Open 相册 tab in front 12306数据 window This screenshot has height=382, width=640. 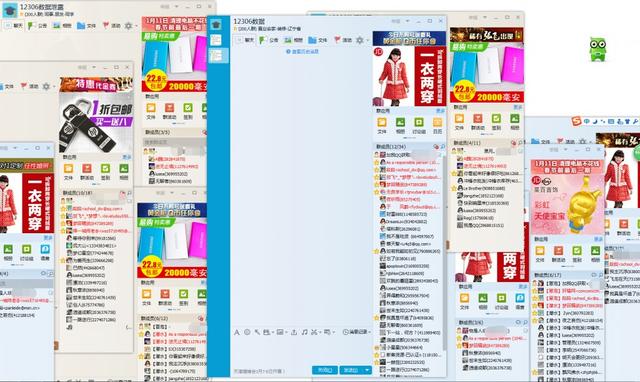click(x=294, y=40)
